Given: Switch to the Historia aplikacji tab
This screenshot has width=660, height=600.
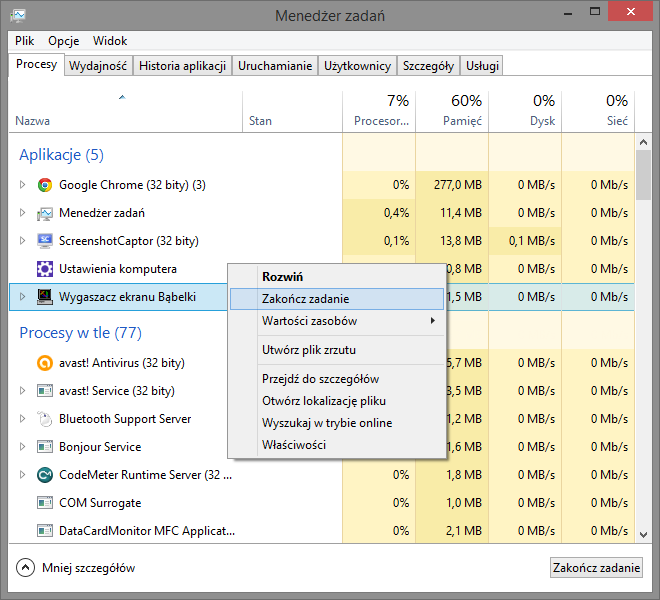Looking at the screenshot, I should (182, 66).
